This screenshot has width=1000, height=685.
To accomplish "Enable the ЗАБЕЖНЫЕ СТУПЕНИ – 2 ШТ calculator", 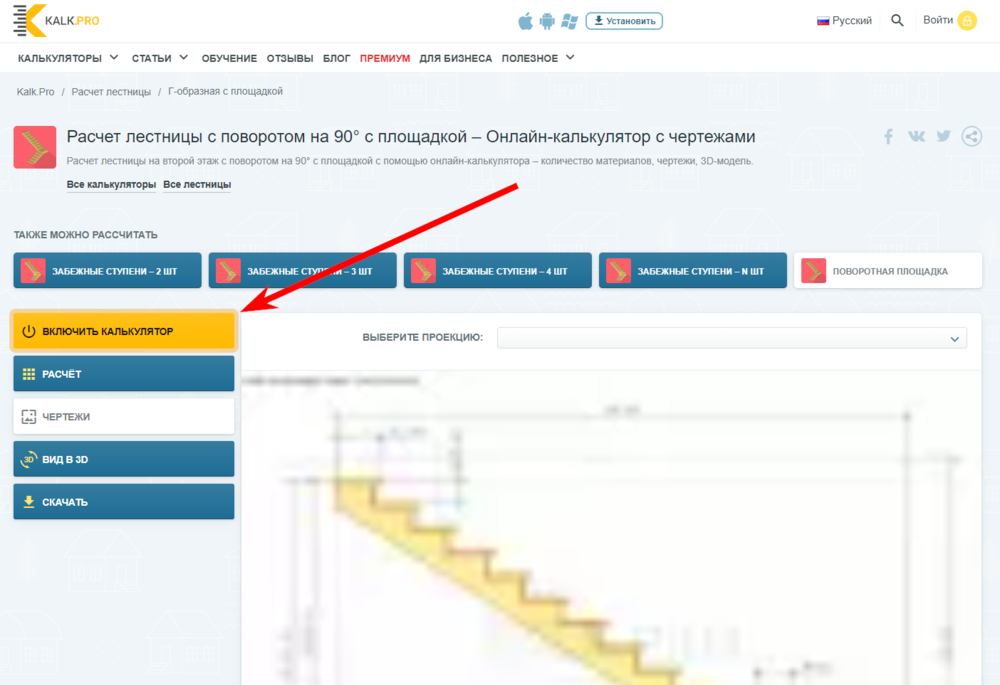I will click(107, 270).
